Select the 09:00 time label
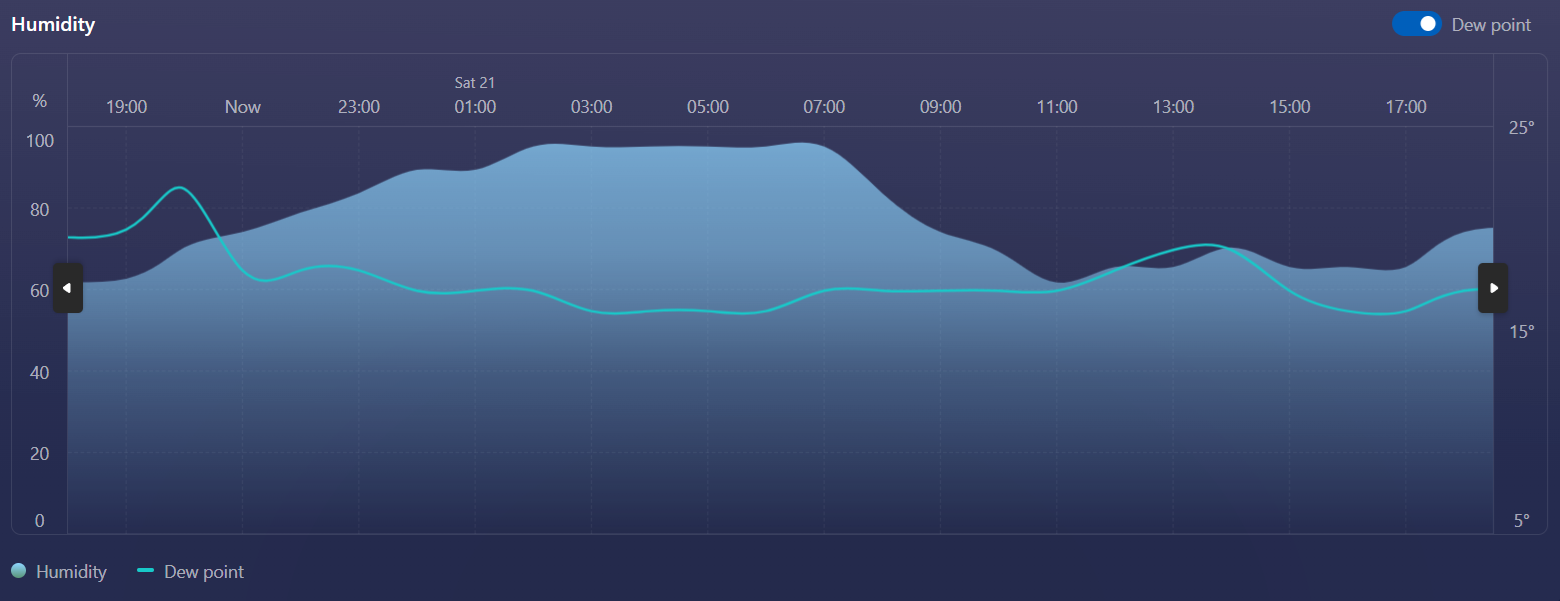 (941, 107)
